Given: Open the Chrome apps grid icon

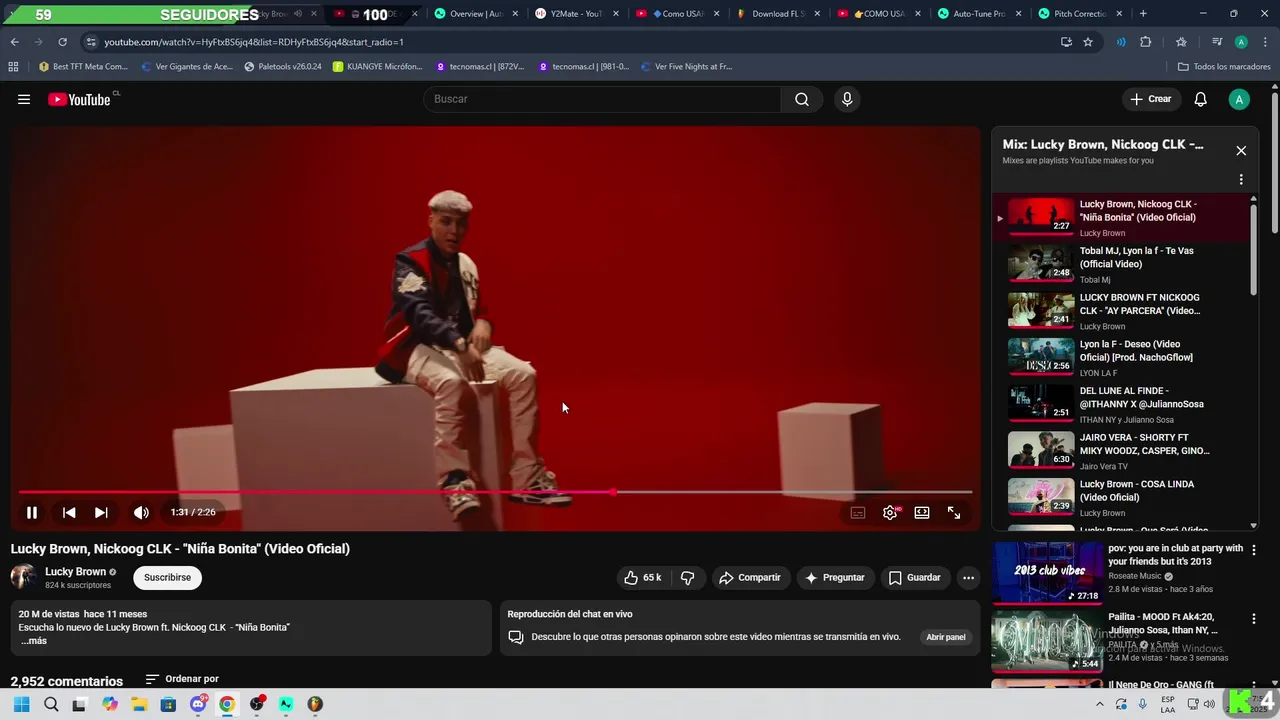Looking at the screenshot, I should pos(13,67).
